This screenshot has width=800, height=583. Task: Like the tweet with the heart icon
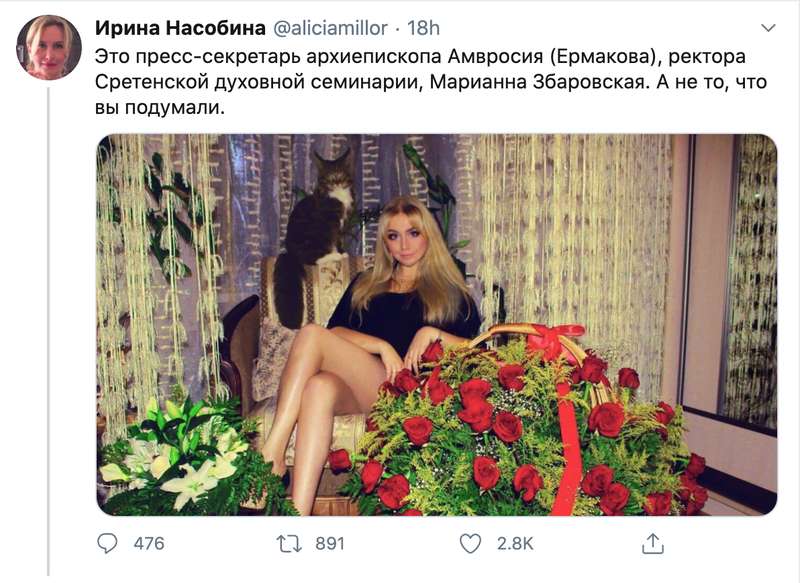(x=470, y=544)
